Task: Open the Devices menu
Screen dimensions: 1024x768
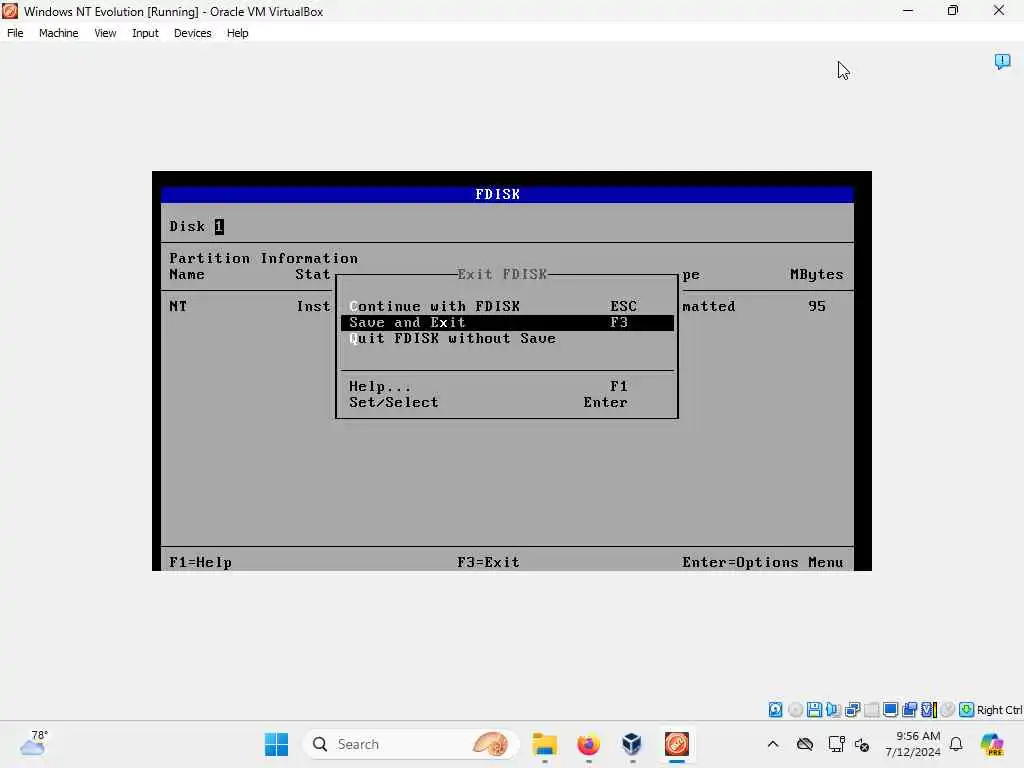Action: (192, 33)
